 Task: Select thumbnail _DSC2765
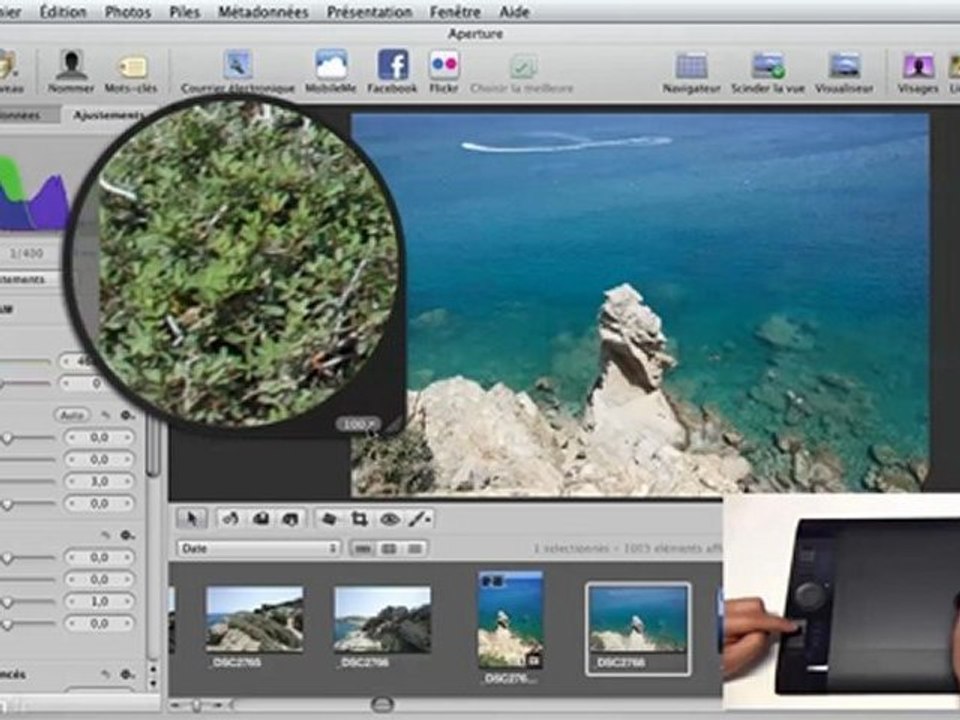point(254,619)
